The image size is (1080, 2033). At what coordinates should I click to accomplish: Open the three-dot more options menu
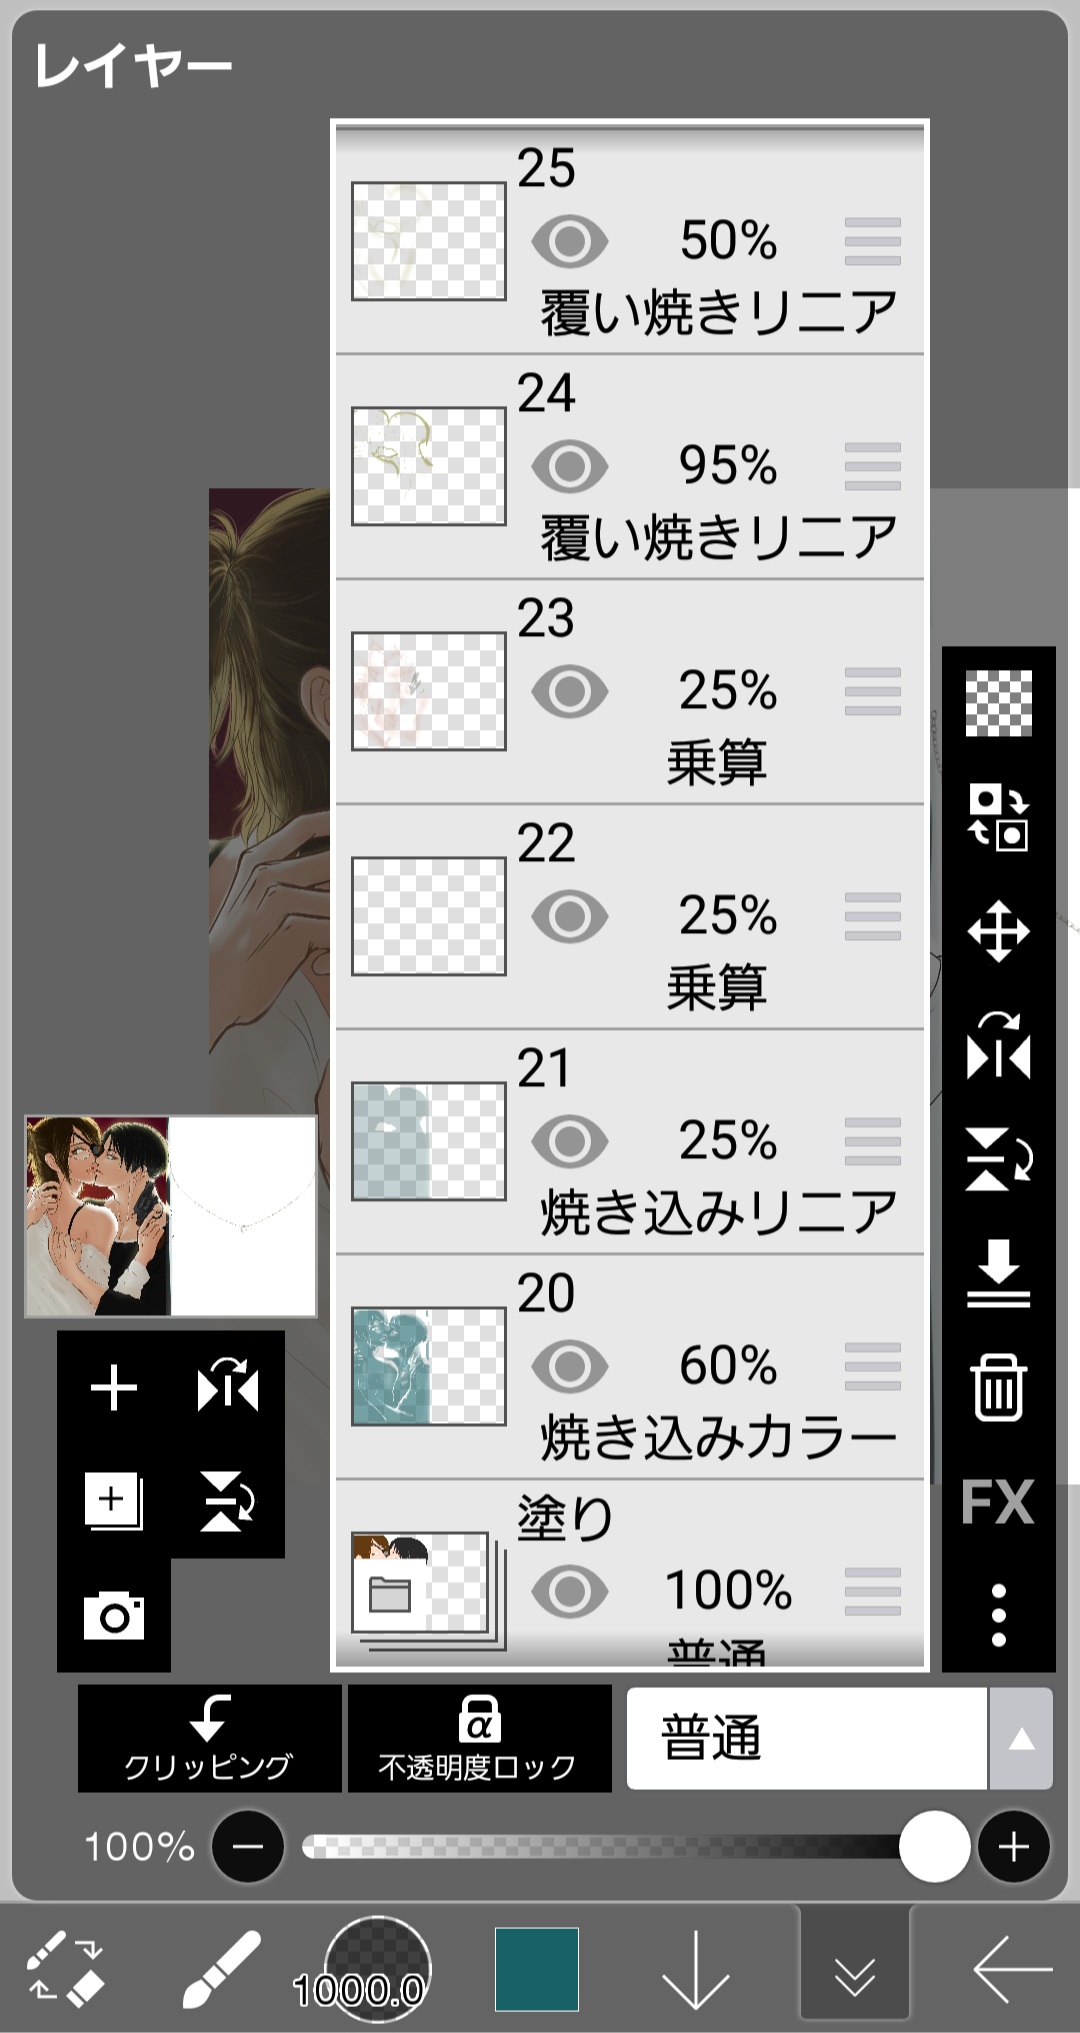point(998,1614)
